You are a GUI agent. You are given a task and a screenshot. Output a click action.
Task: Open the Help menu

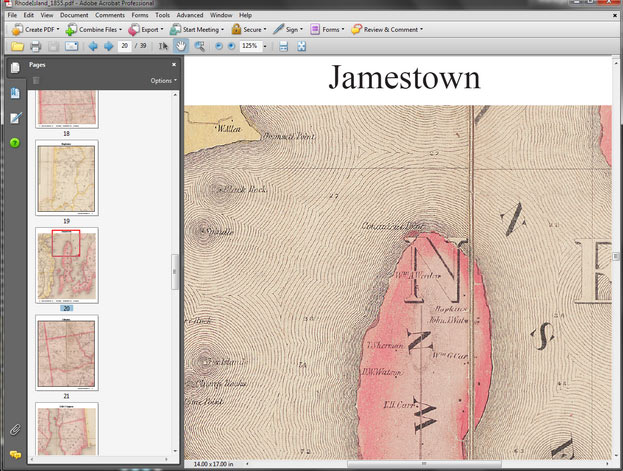coord(245,15)
